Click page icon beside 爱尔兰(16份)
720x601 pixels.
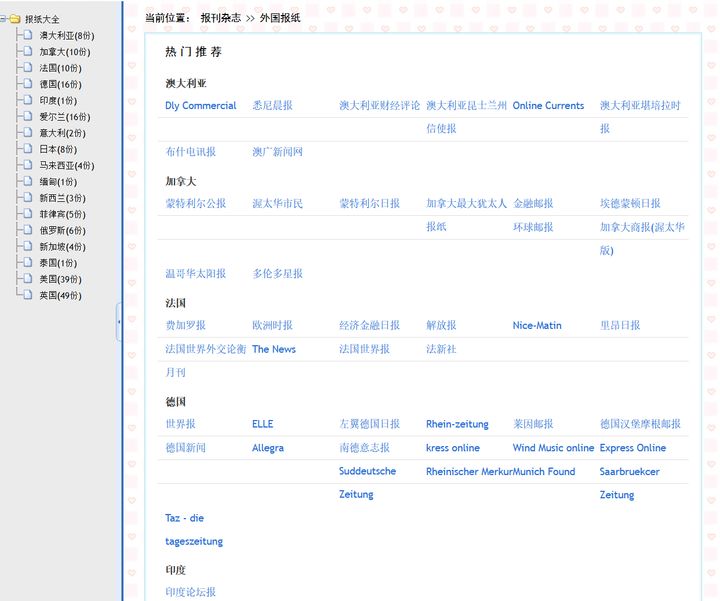click(x=28, y=116)
